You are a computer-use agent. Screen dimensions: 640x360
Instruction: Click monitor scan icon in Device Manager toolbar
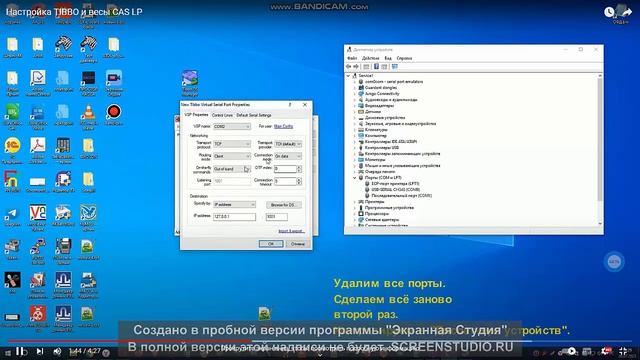(394, 67)
